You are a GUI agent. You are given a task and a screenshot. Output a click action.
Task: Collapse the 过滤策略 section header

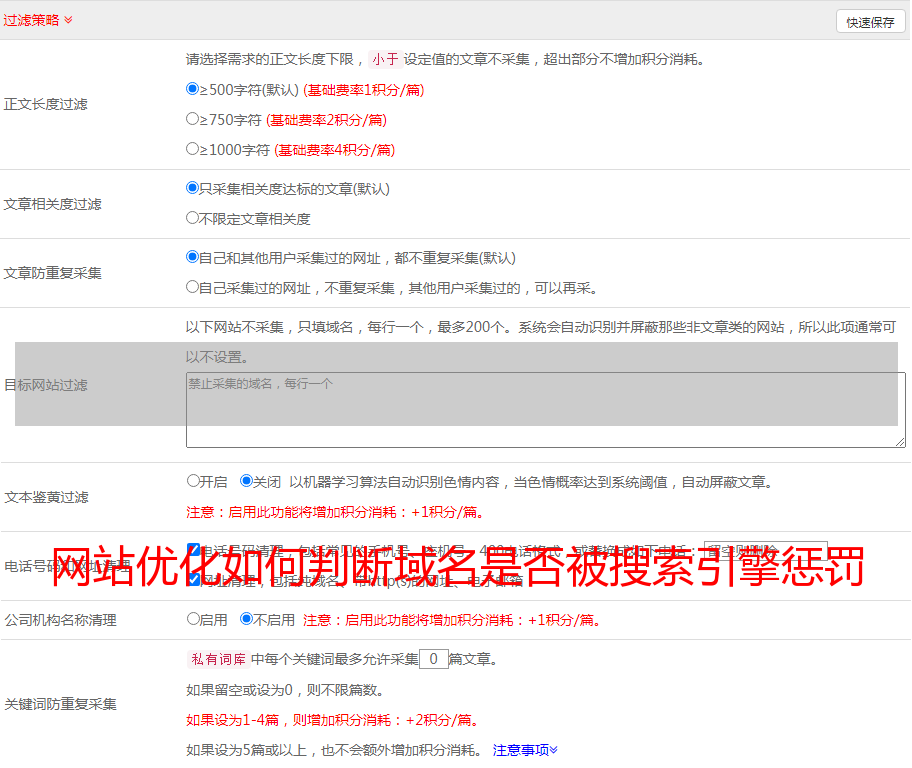click(38, 20)
